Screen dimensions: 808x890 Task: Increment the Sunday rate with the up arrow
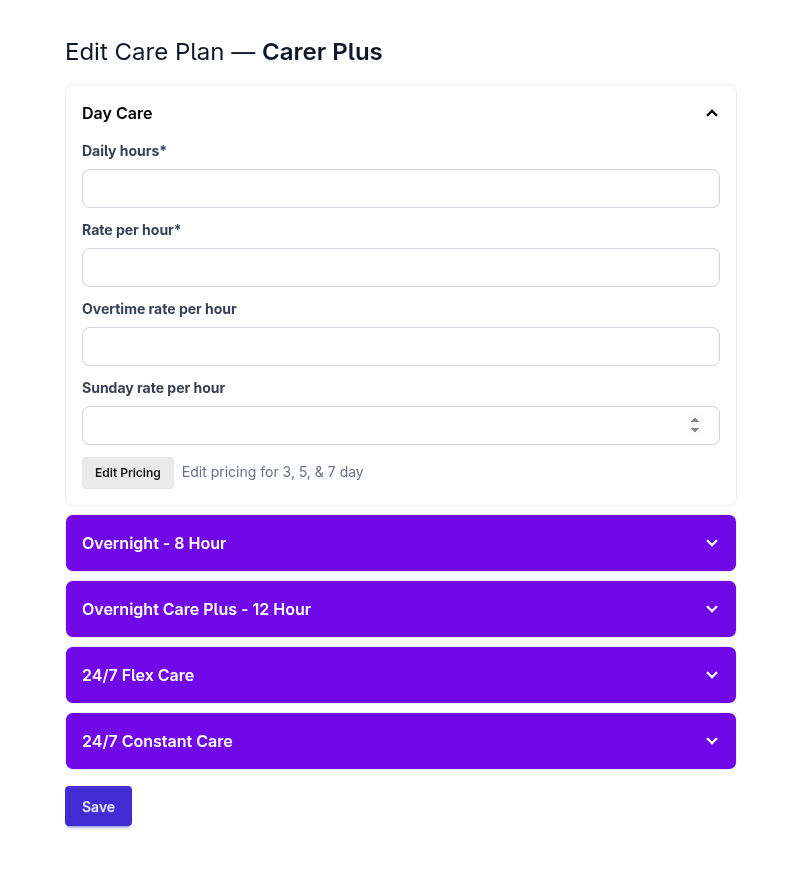(x=695, y=420)
